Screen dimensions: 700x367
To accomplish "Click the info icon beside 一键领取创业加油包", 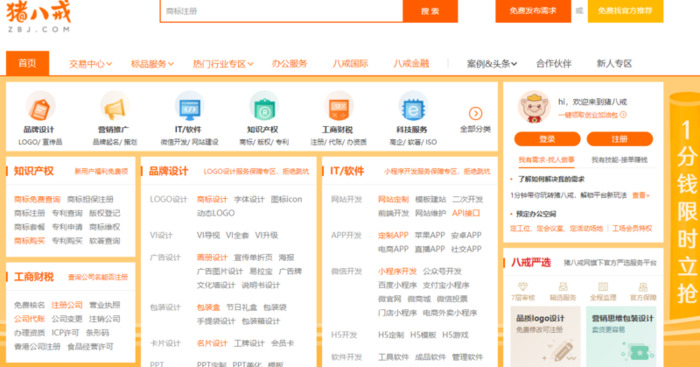I will coord(623,115).
